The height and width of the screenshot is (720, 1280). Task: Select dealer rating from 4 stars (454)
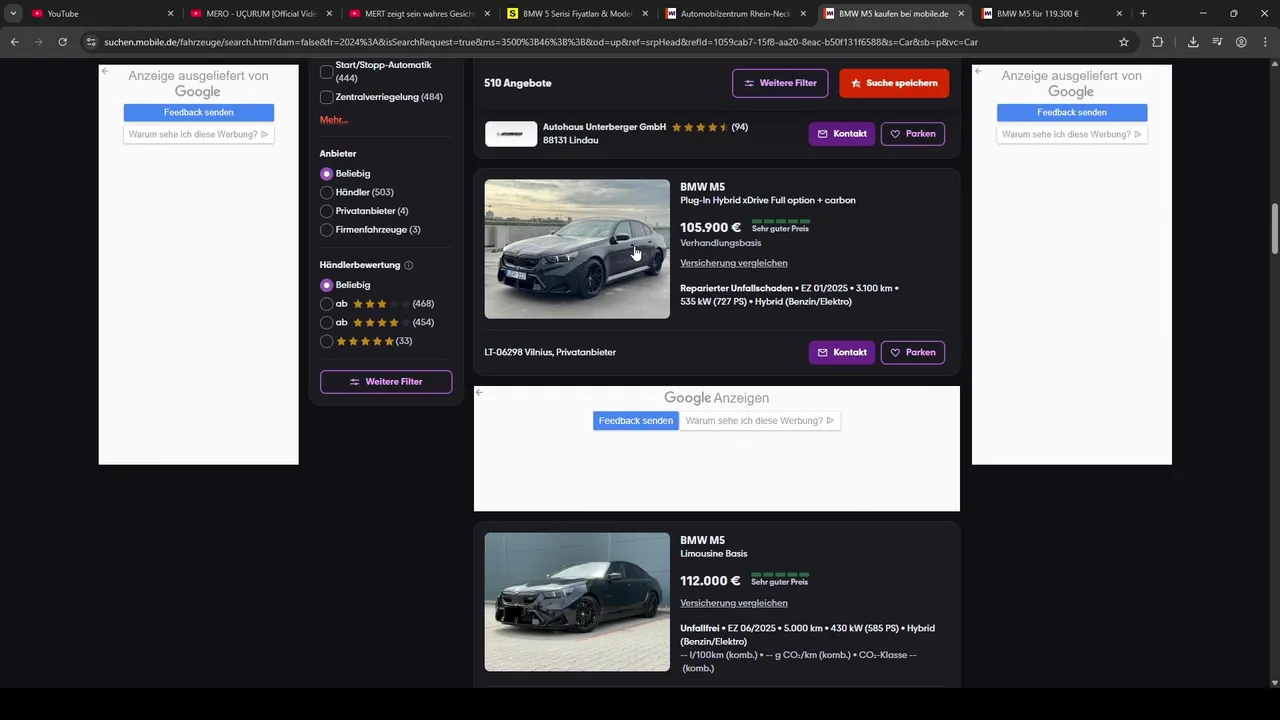(x=326, y=323)
